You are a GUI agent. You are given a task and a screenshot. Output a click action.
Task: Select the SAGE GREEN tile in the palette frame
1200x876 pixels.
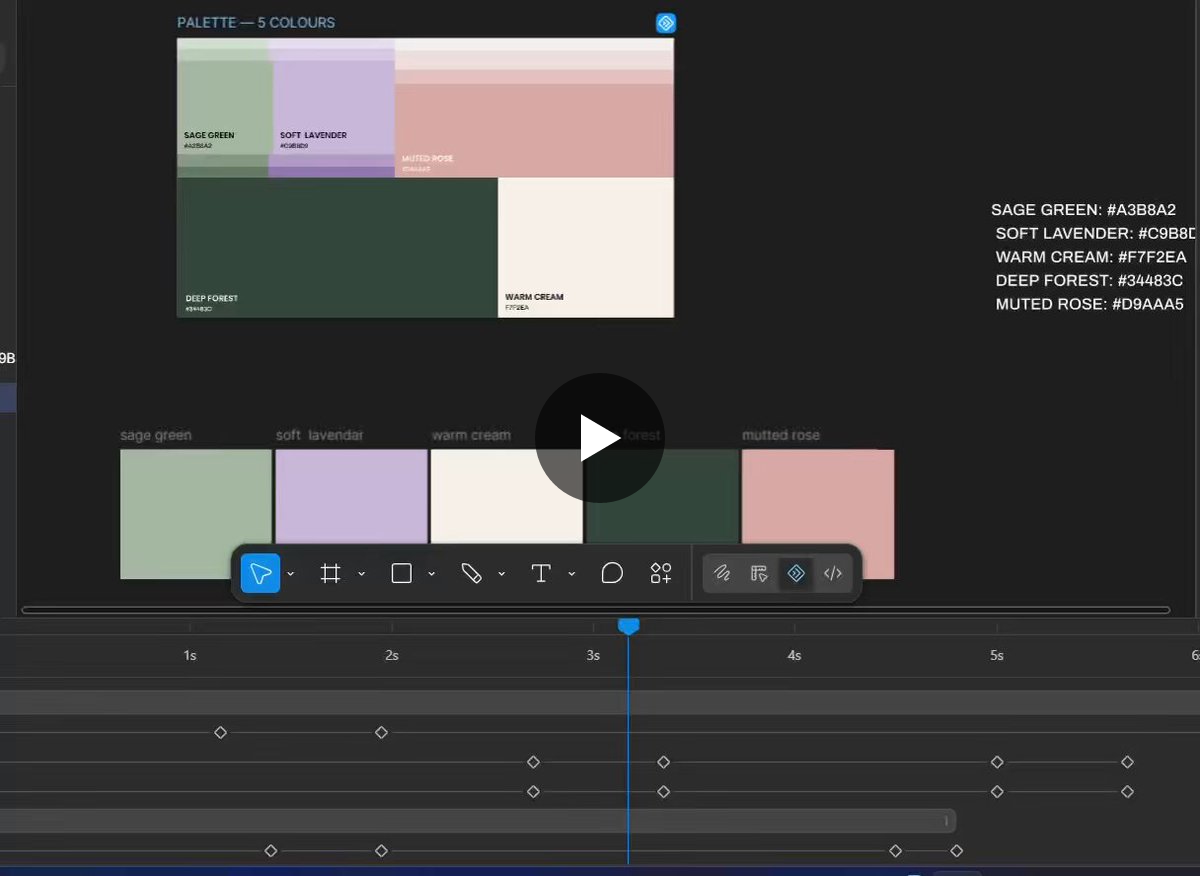[x=225, y=108]
